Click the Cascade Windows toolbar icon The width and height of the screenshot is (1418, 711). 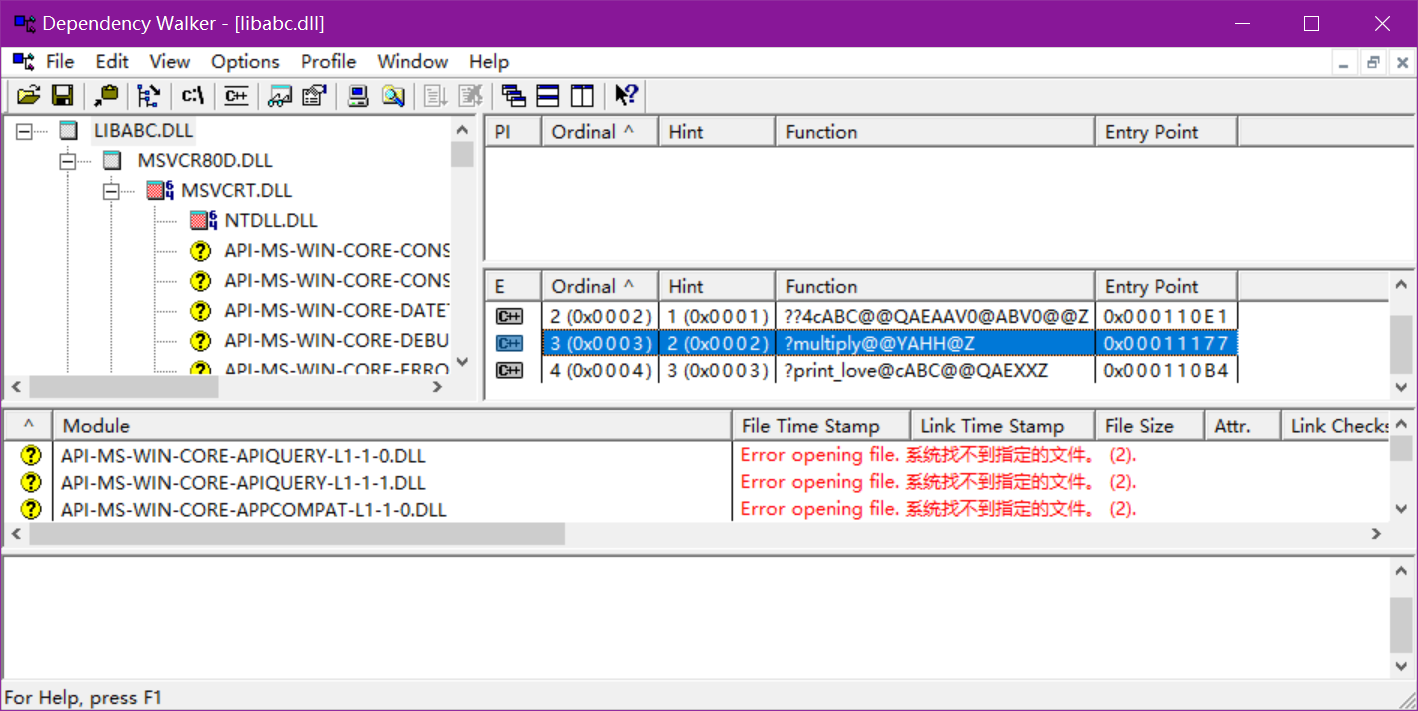(x=513, y=95)
